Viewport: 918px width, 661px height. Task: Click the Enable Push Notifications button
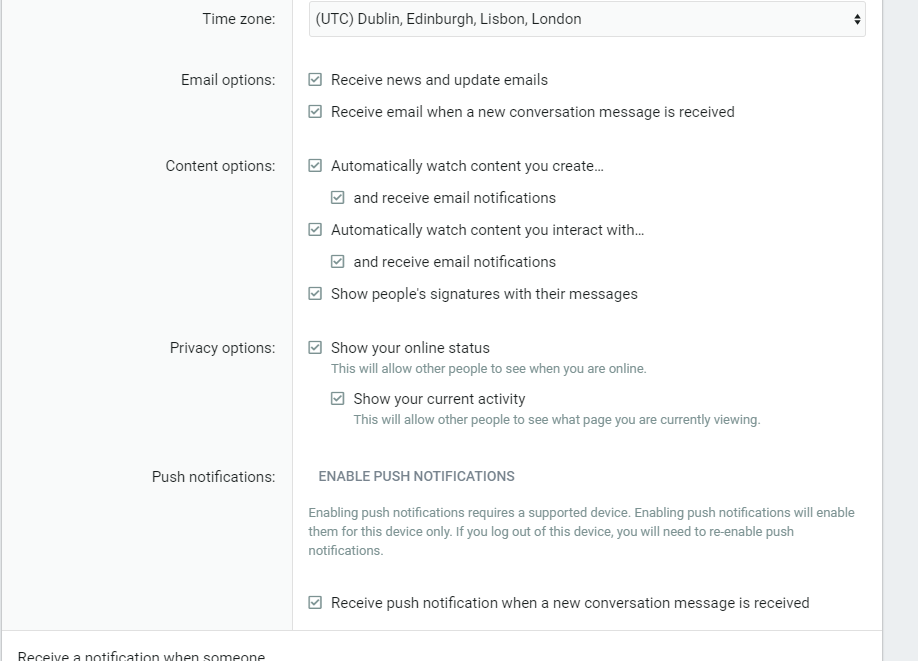tap(416, 477)
